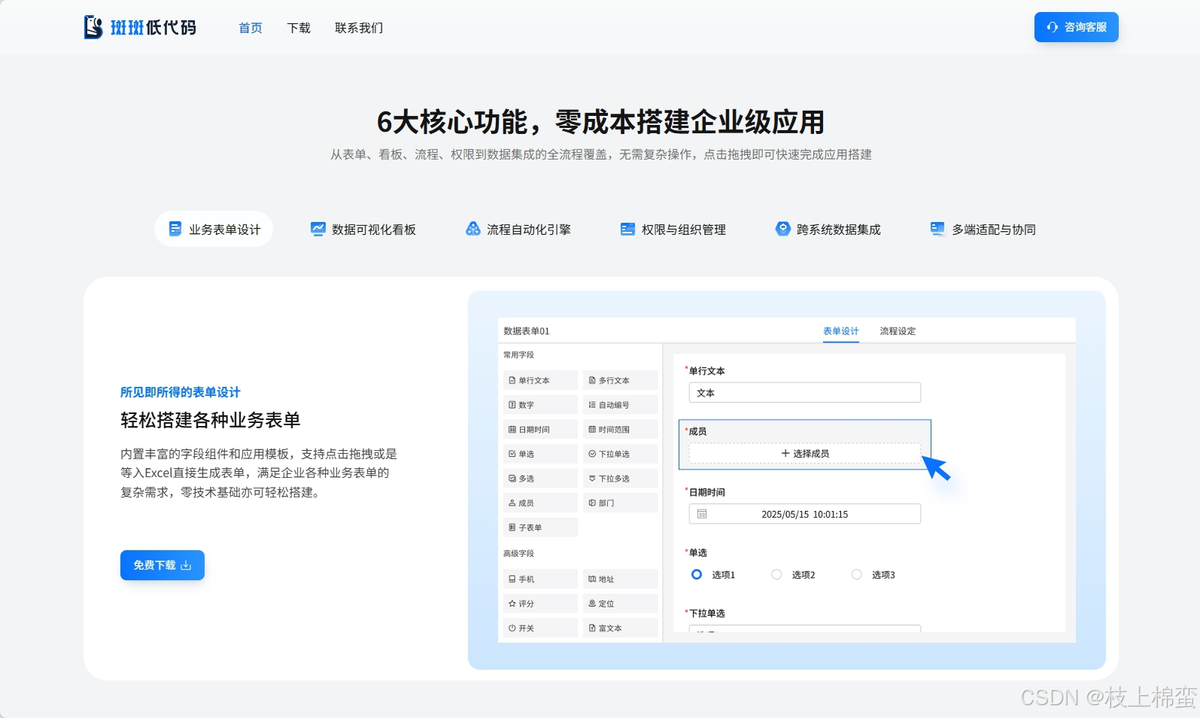Click the 咨询客服 button
The height and width of the screenshot is (718, 1200).
[x=1076, y=27]
